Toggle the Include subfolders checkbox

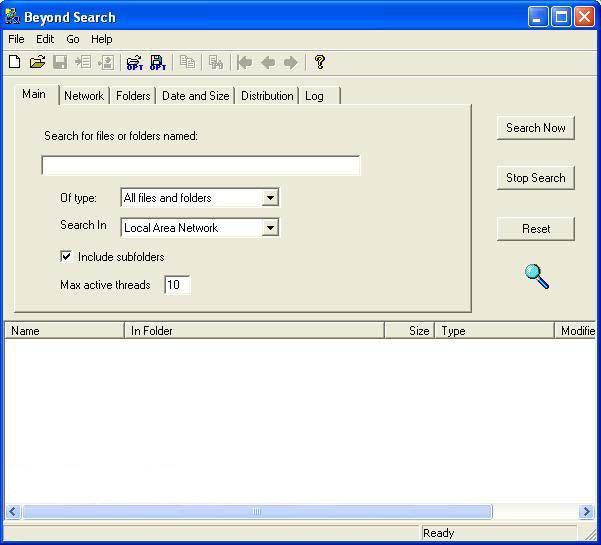pyautogui.click(x=66, y=256)
